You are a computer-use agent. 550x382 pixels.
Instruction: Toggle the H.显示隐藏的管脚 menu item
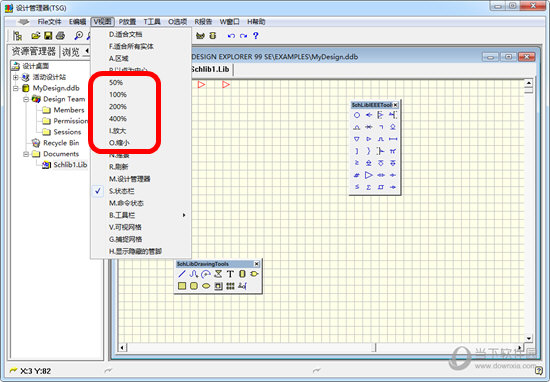point(141,252)
